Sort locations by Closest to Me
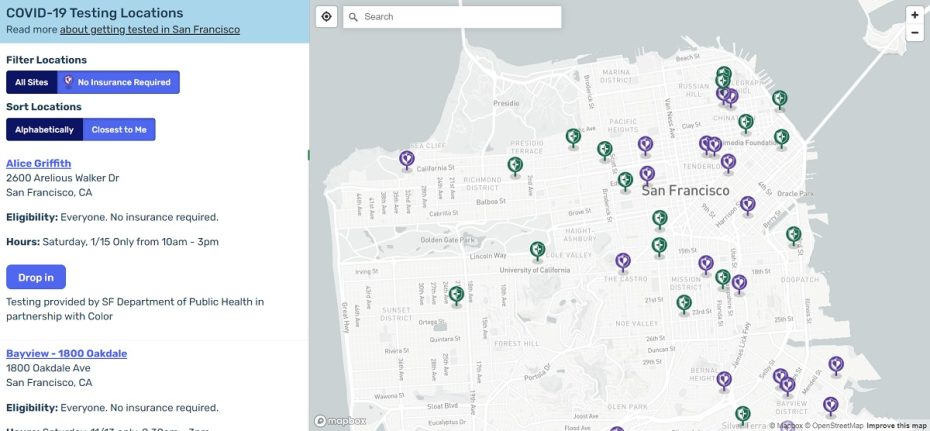Screen dimensions: 930x431 tap(119, 130)
